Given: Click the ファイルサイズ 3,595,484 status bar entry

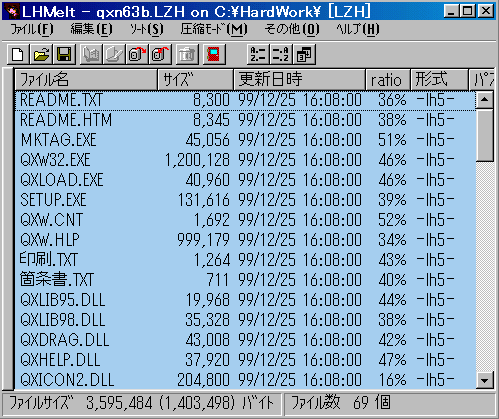Looking at the screenshot, I should pos(142,403).
